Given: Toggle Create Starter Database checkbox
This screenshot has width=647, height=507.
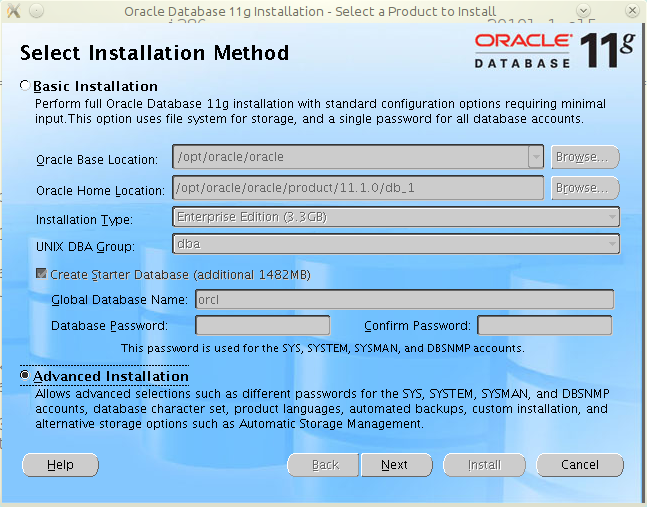Looking at the screenshot, I should 41,274.
